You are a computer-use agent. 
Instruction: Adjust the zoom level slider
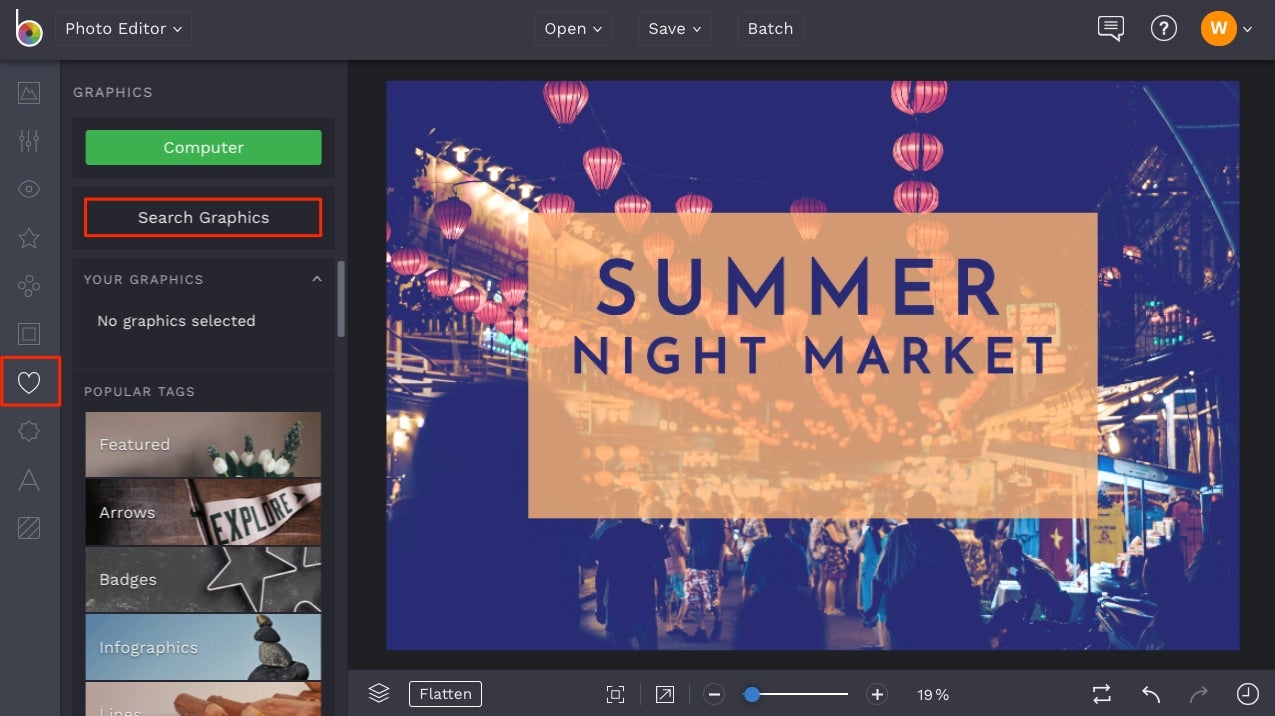click(752, 693)
